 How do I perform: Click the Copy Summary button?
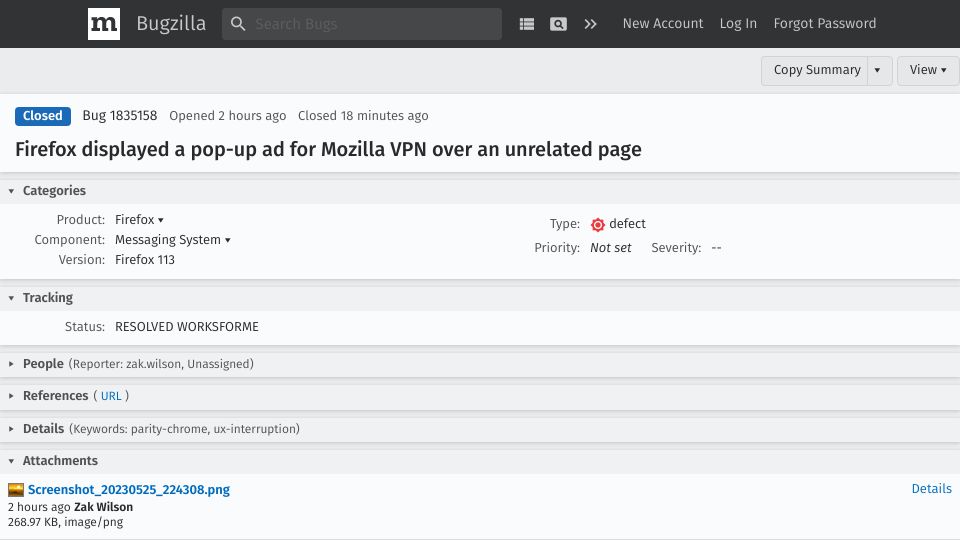[817, 70]
